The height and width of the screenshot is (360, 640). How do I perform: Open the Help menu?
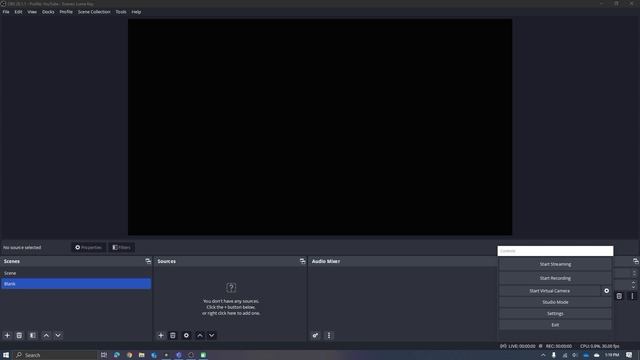[x=136, y=12]
